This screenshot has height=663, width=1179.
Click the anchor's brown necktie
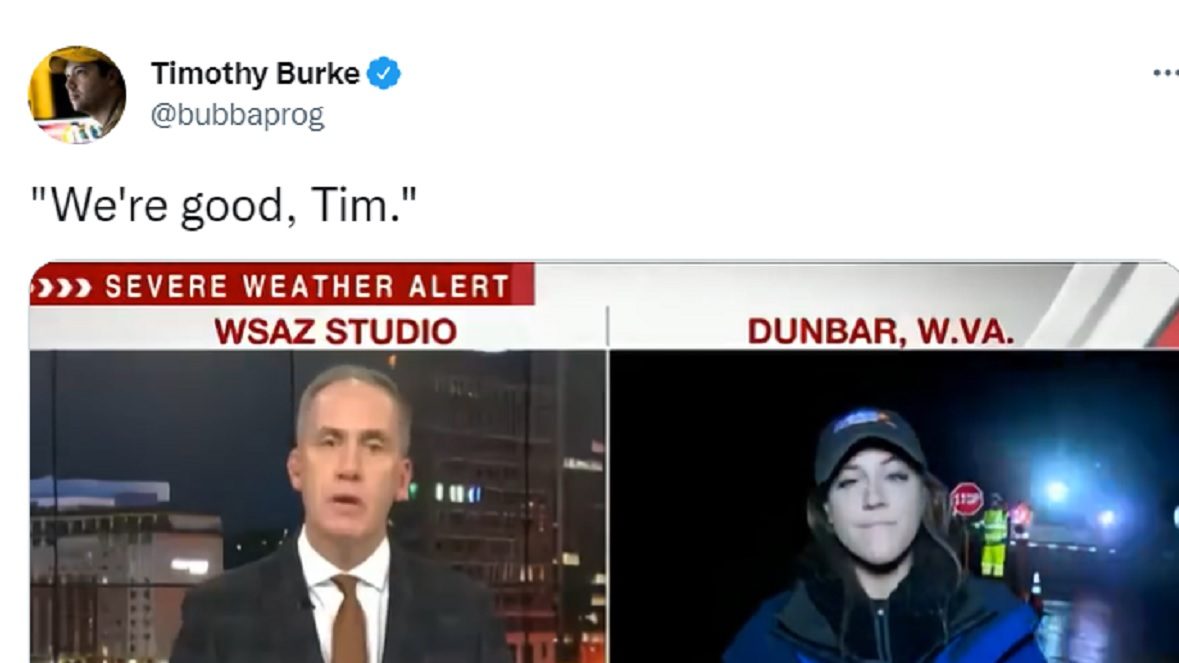349,619
